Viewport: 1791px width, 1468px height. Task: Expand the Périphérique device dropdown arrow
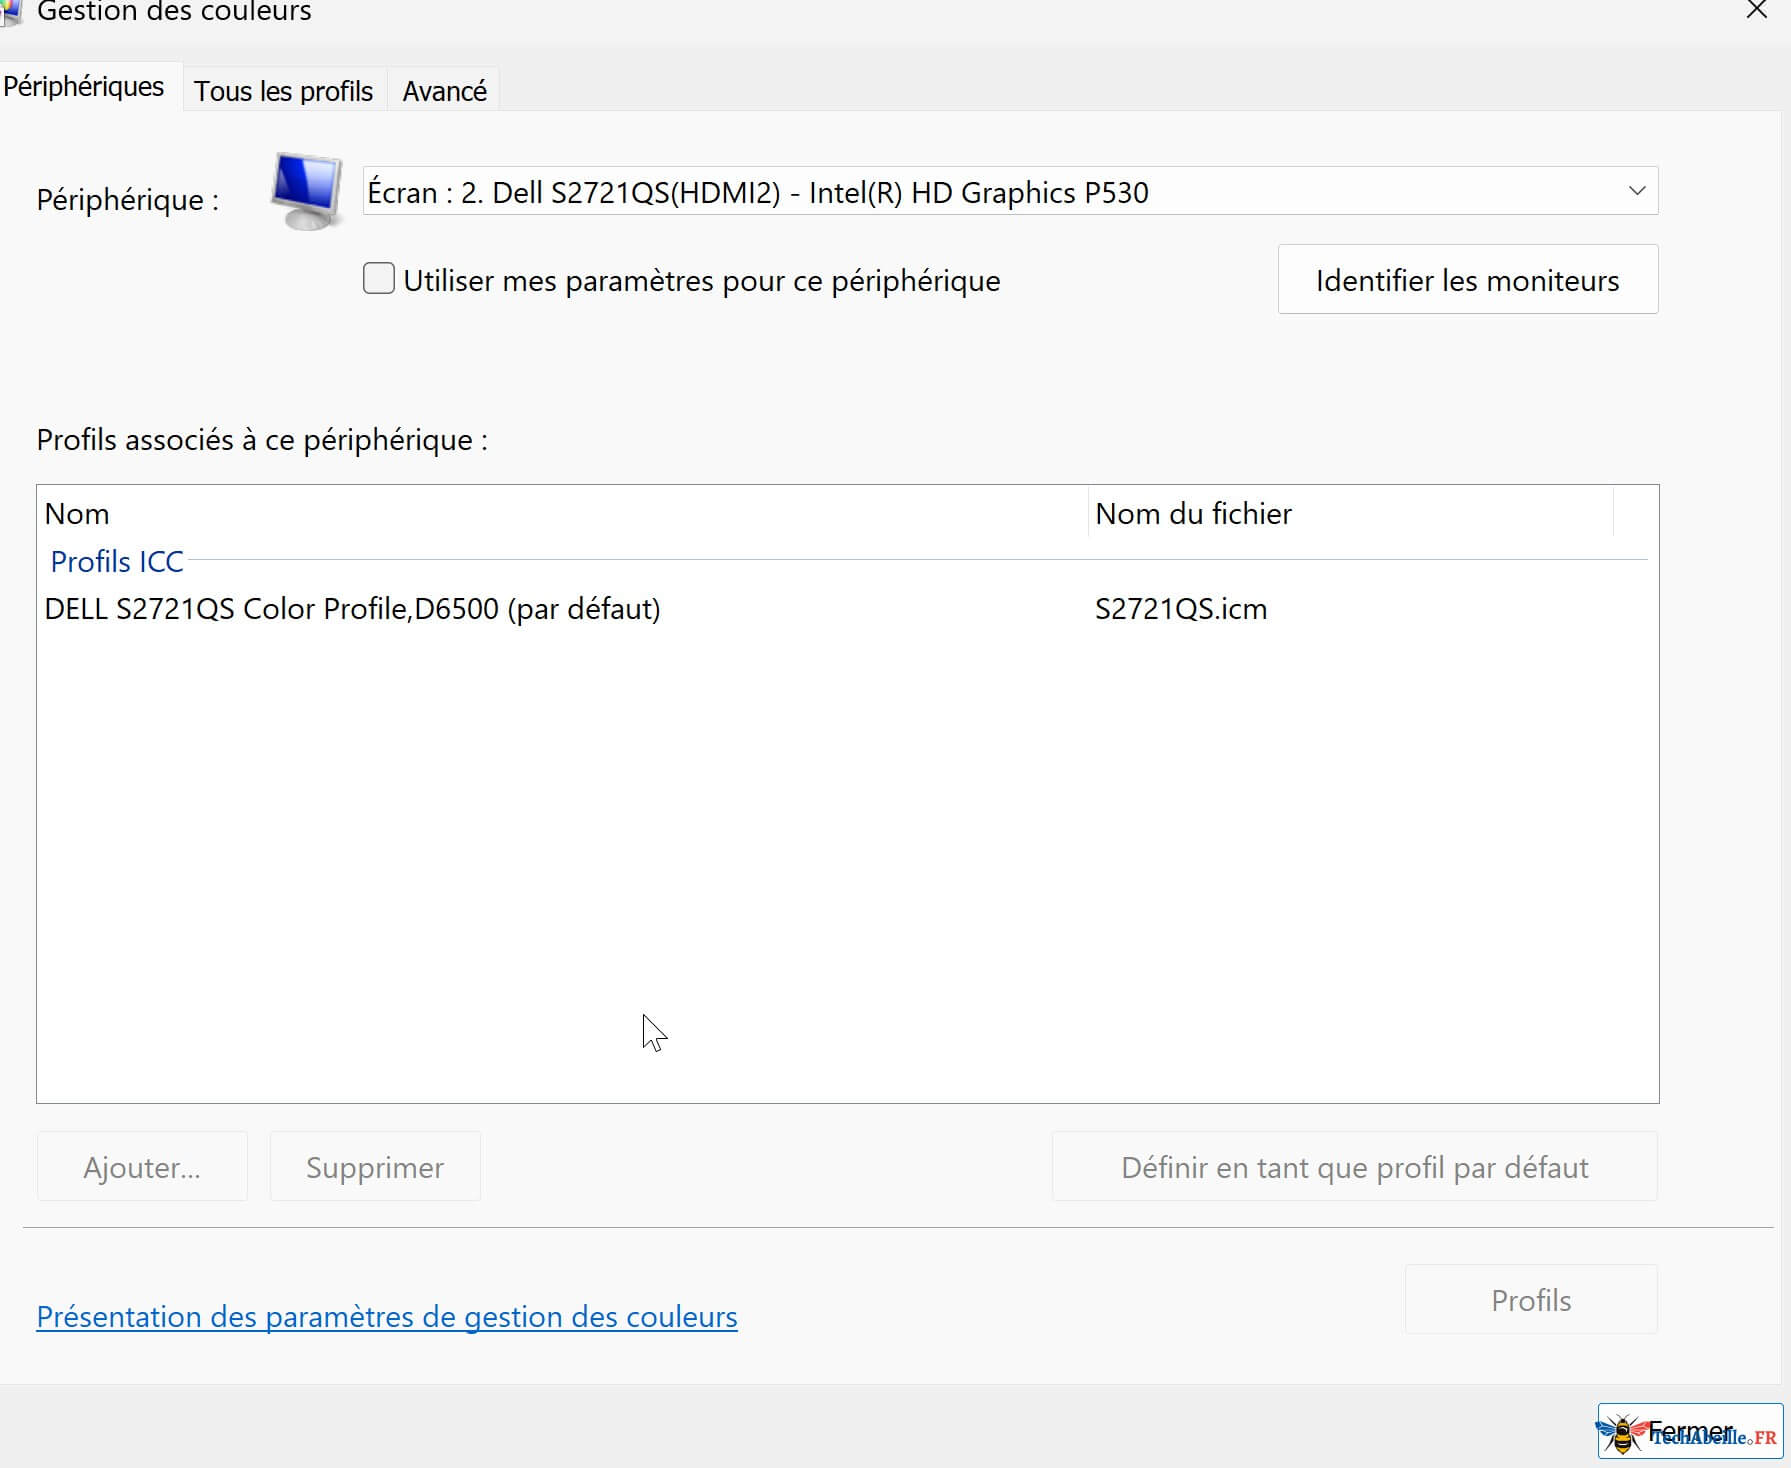[1636, 191]
